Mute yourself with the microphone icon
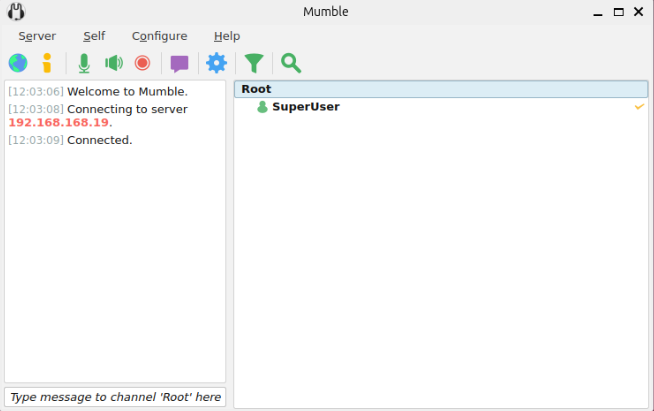The image size is (654, 411). point(84,63)
